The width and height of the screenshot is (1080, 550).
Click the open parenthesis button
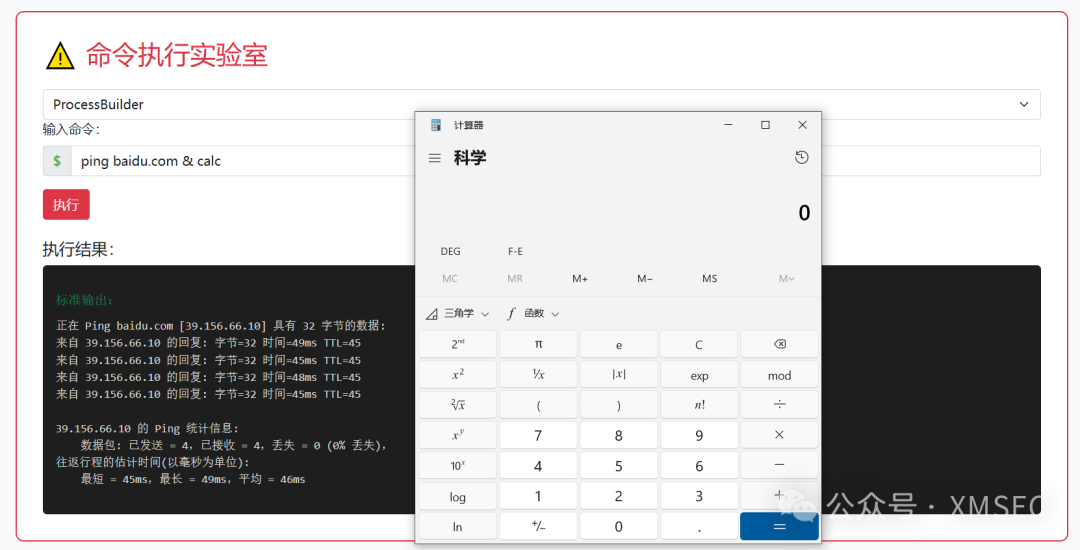[539, 405]
